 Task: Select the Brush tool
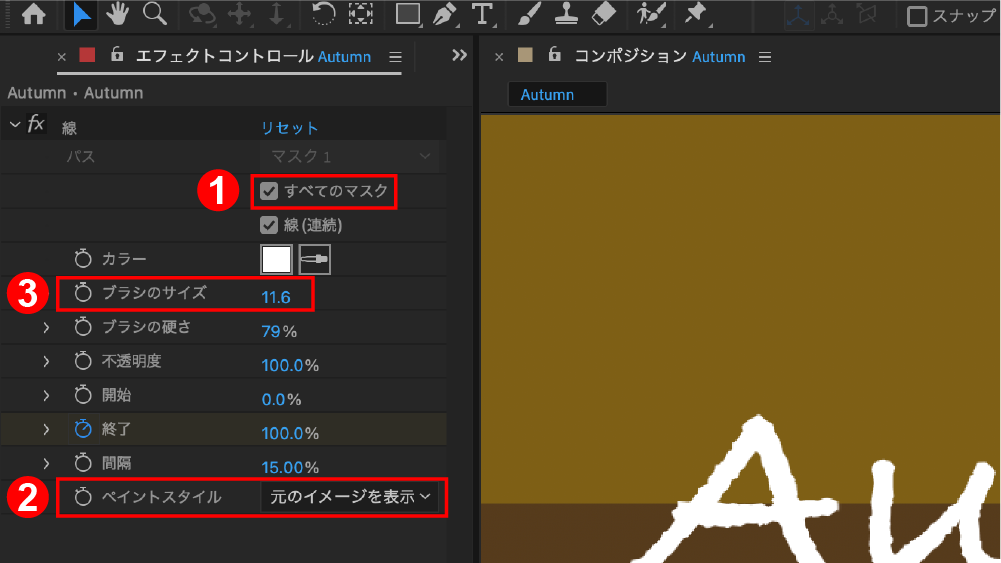(529, 15)
